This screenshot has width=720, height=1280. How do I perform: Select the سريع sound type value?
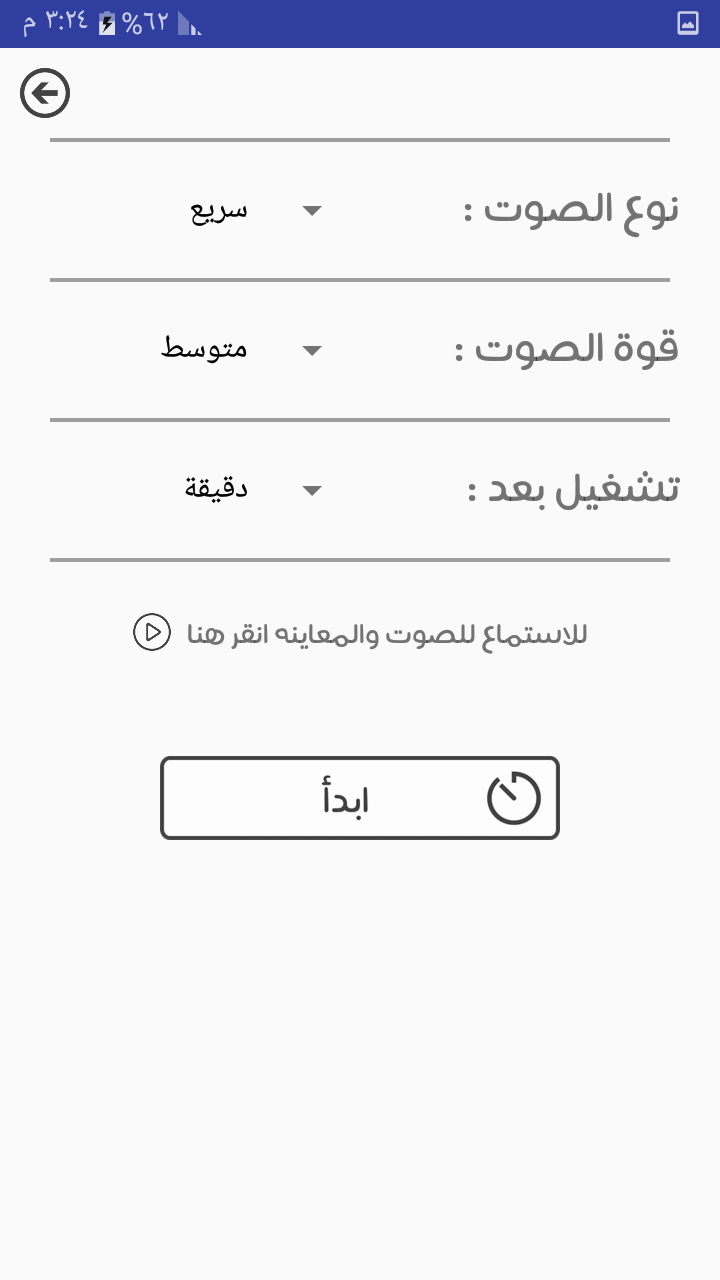[x=220, y=210]
